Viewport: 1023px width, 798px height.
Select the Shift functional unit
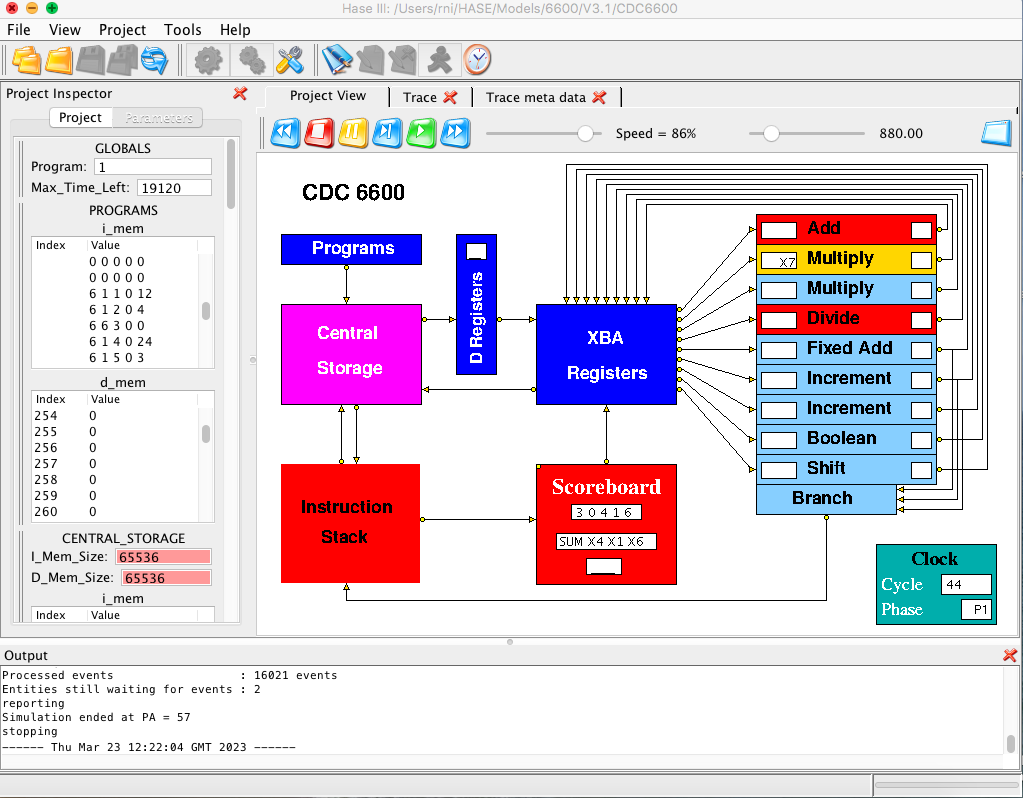click(x=846, y=469)
